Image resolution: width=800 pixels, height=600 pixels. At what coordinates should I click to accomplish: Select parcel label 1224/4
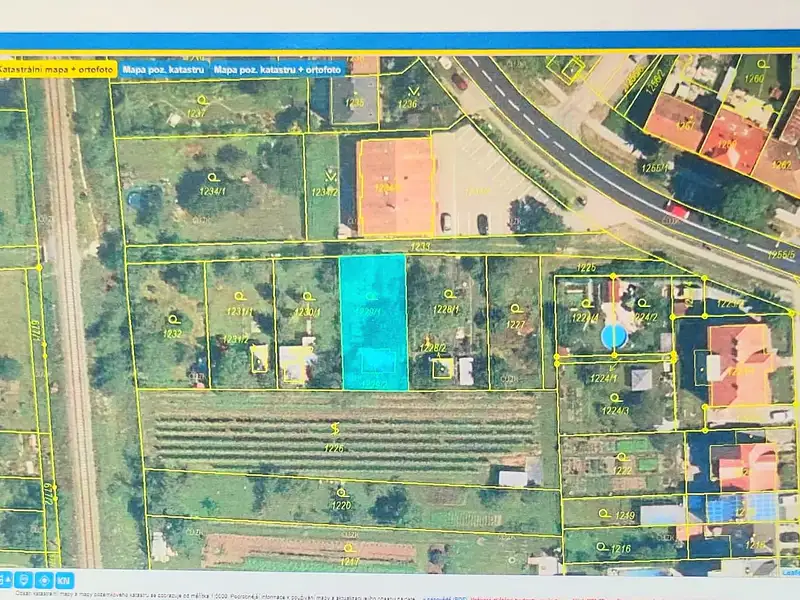point(585,318)
